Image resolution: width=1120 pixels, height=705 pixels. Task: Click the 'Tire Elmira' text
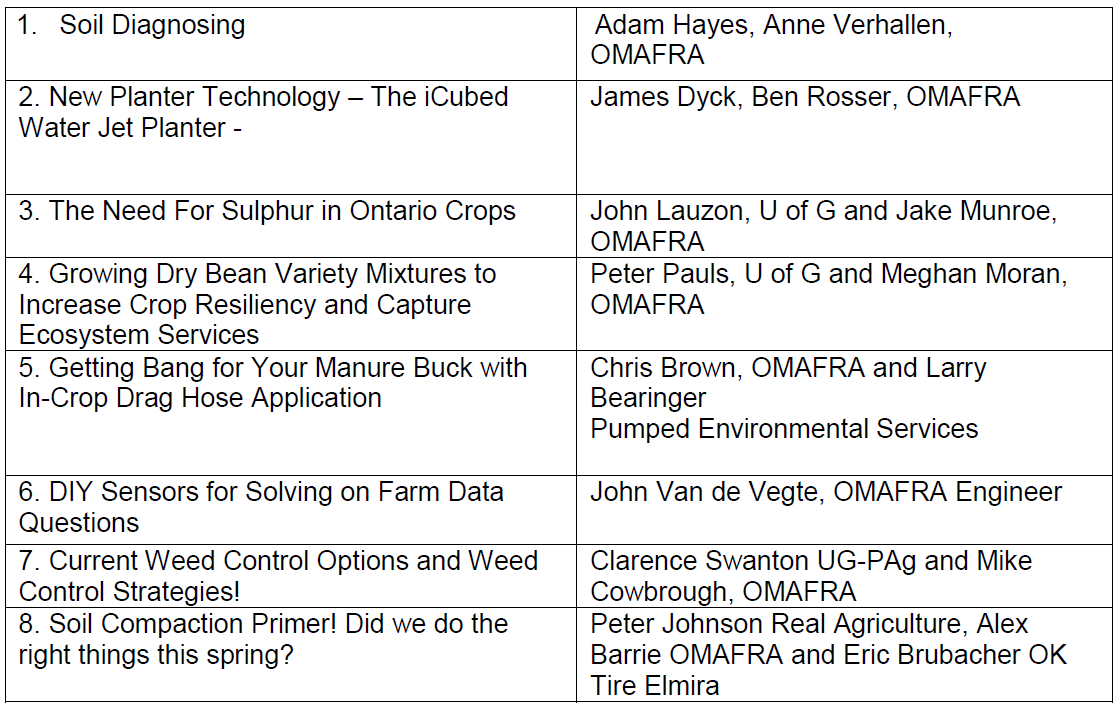tap(655, 686)
